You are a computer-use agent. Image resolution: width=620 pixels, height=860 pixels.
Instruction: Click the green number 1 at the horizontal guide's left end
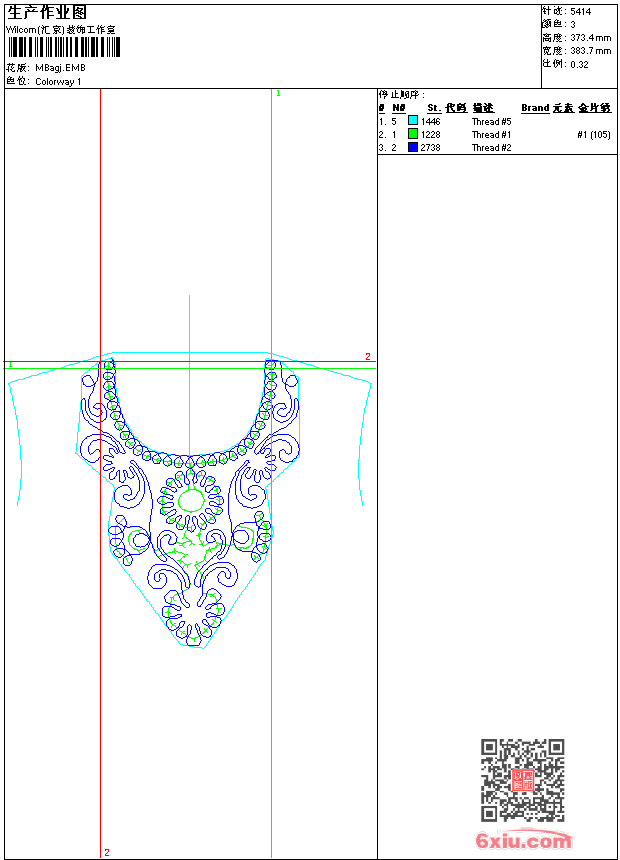click(10, 365)
